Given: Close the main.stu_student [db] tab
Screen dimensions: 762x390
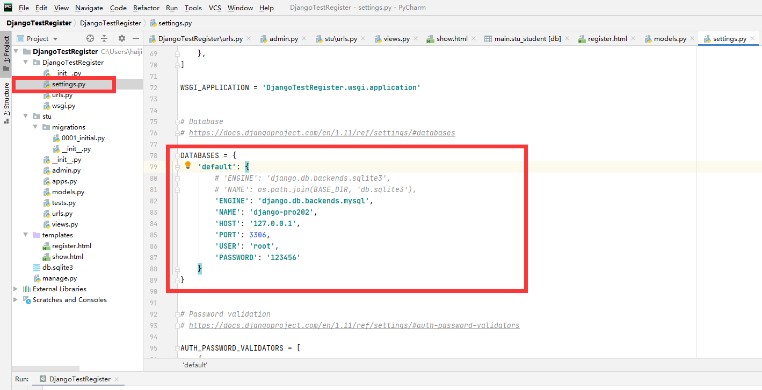Looking at the screenshot, I should tap(568, 39).
